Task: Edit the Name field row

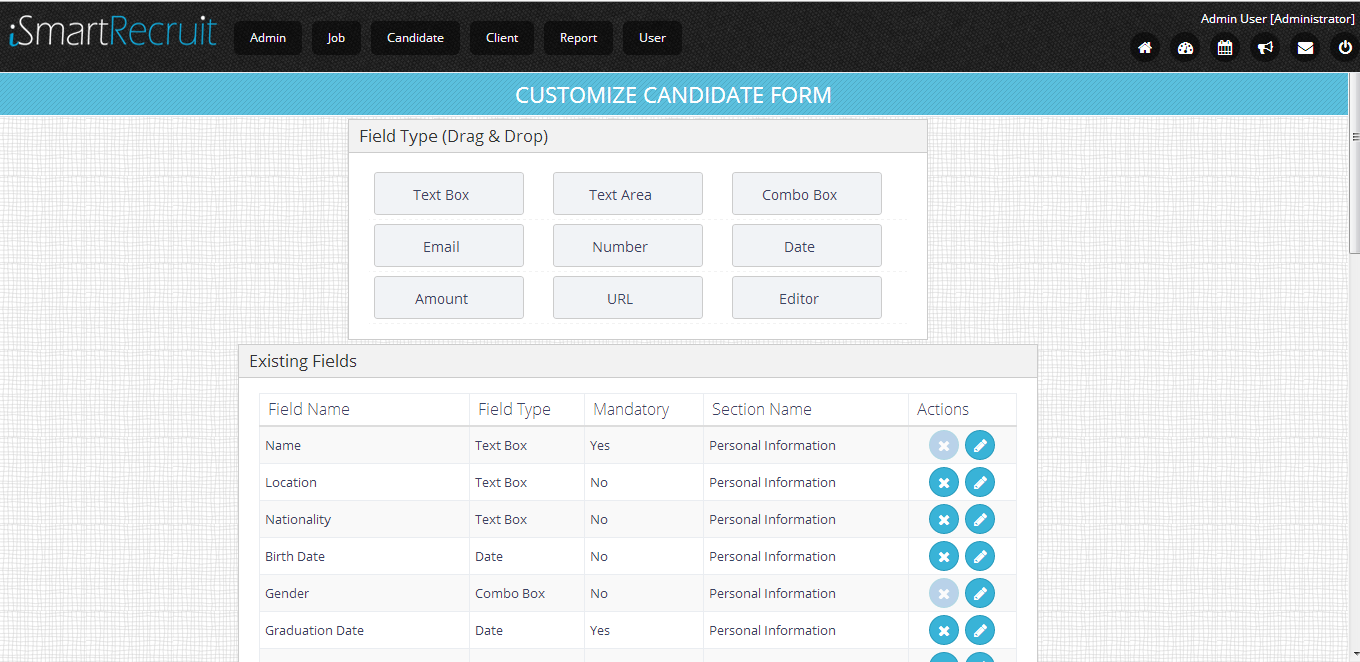Action: click(x=980, y=446)
